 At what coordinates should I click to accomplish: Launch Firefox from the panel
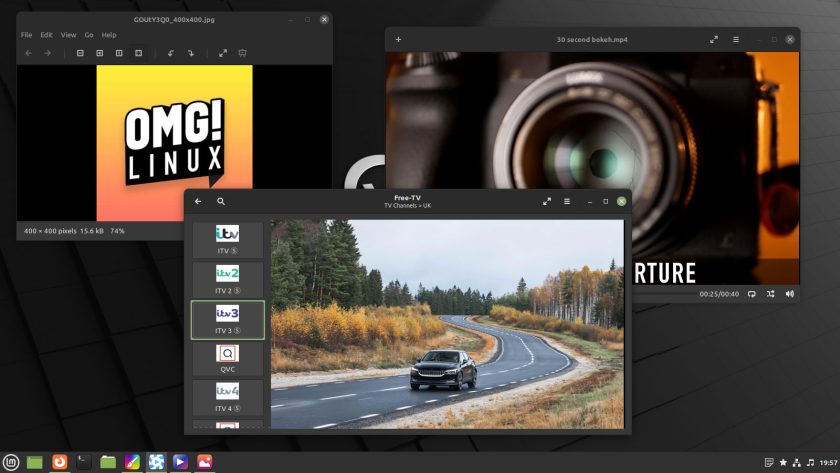59,461
